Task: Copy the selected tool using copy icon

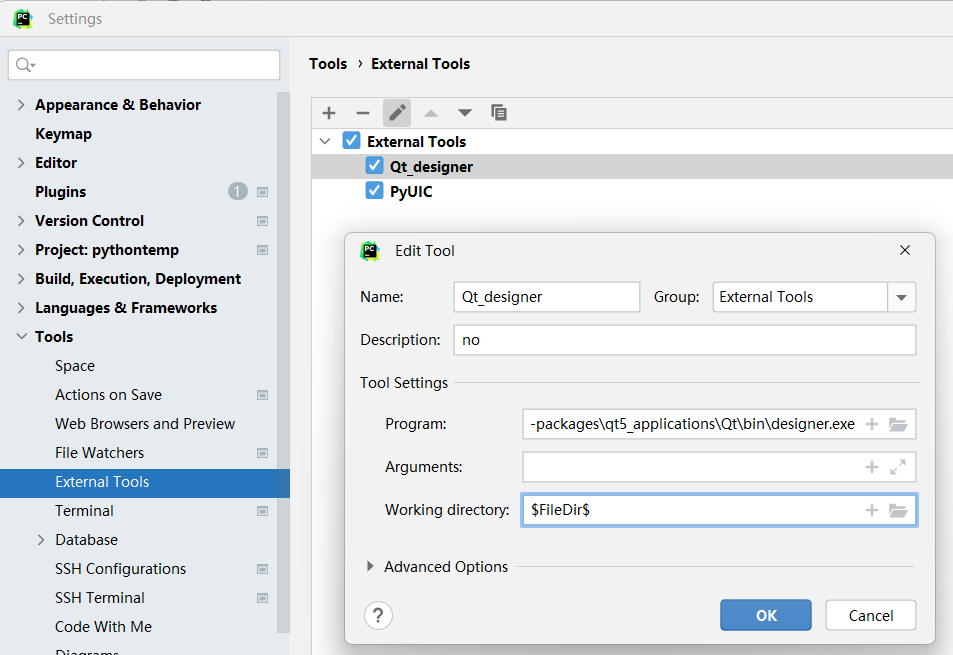Action: 499,112
